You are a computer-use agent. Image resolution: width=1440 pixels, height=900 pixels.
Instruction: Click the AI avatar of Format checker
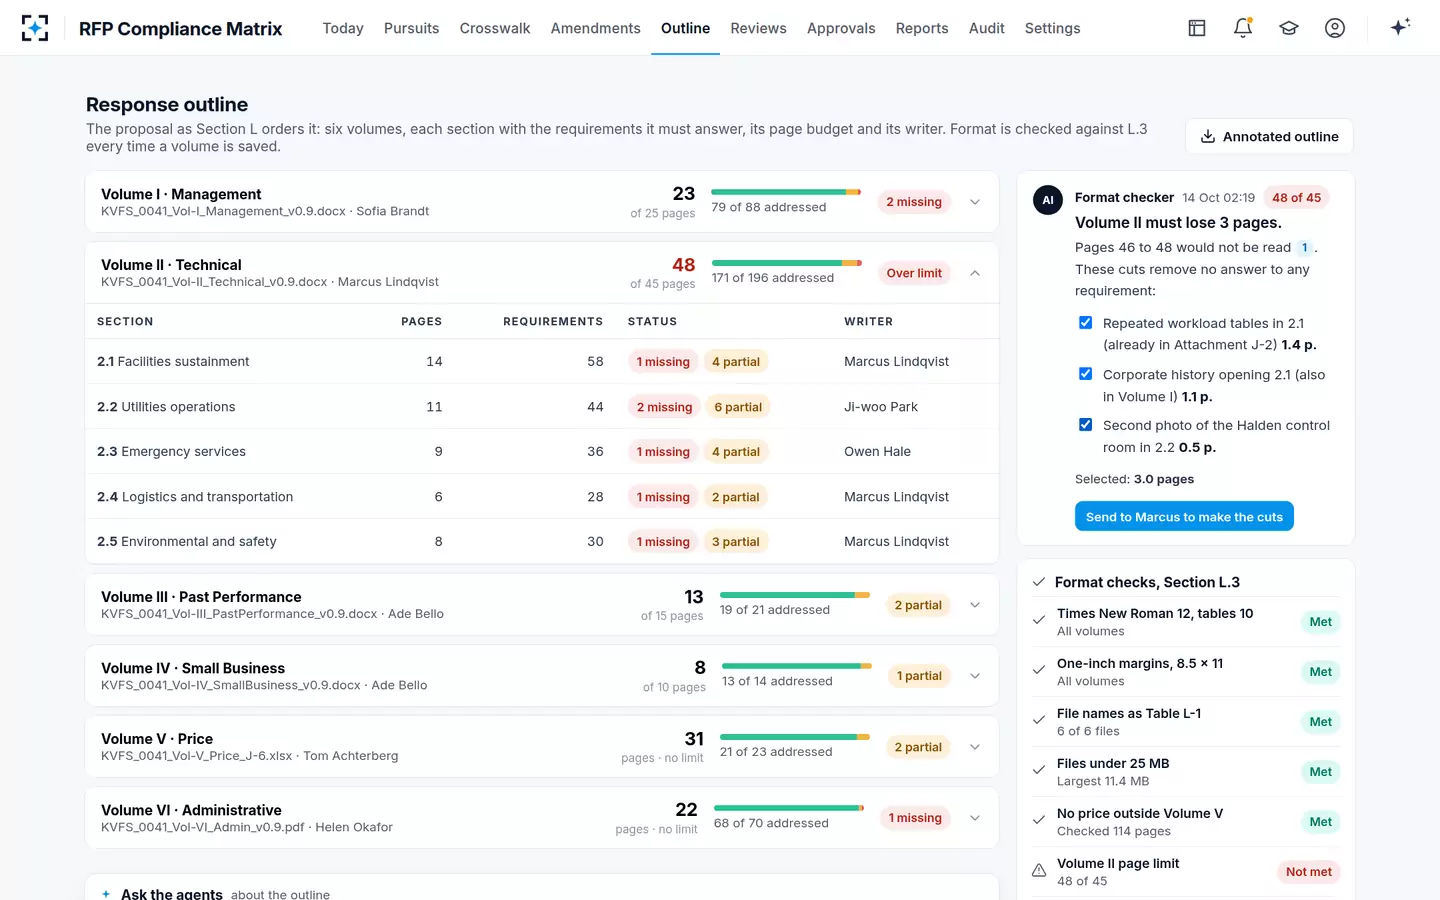click(1048, 200)
